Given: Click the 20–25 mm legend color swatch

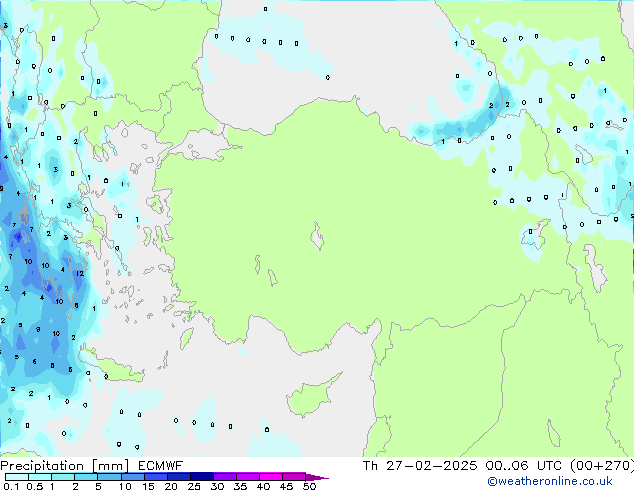Looking at the screenshot, I should (179, 477).
